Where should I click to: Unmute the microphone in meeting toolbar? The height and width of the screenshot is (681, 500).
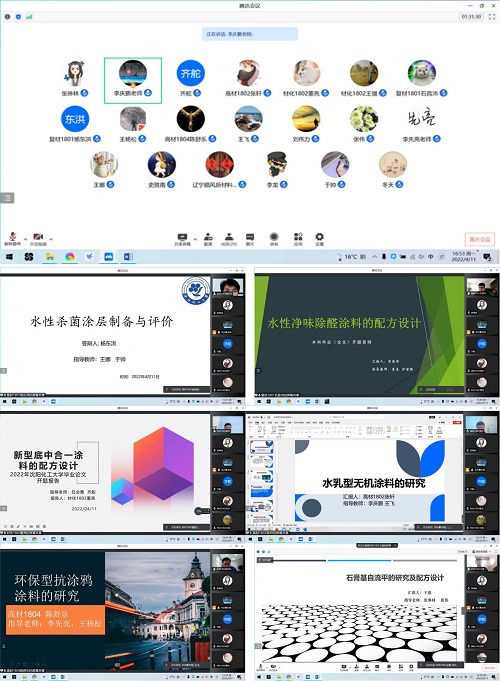pyautogui.click(x=13, y=238)
